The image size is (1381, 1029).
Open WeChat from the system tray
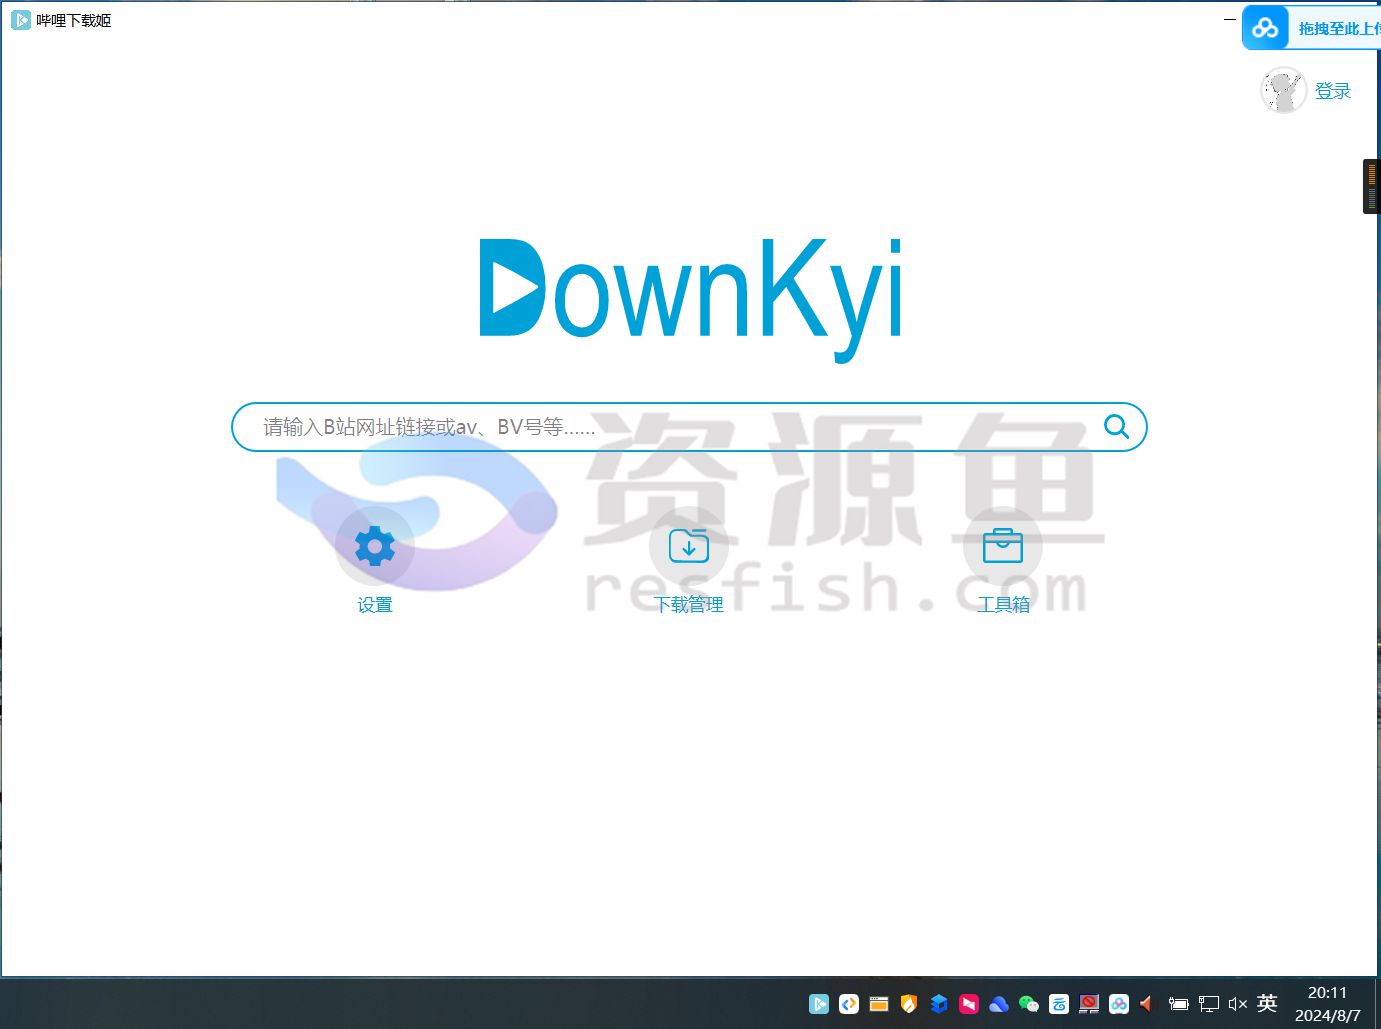pyautogui.click(x=1029, y=1004)
